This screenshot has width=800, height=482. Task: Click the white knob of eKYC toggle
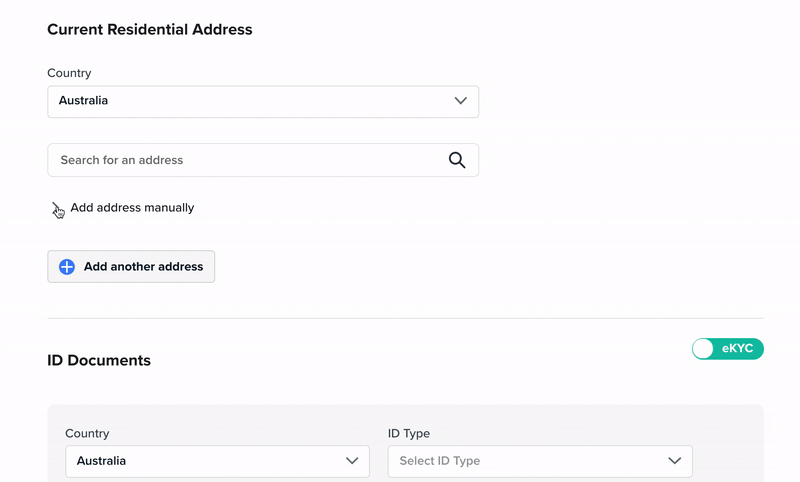point(703,349)
